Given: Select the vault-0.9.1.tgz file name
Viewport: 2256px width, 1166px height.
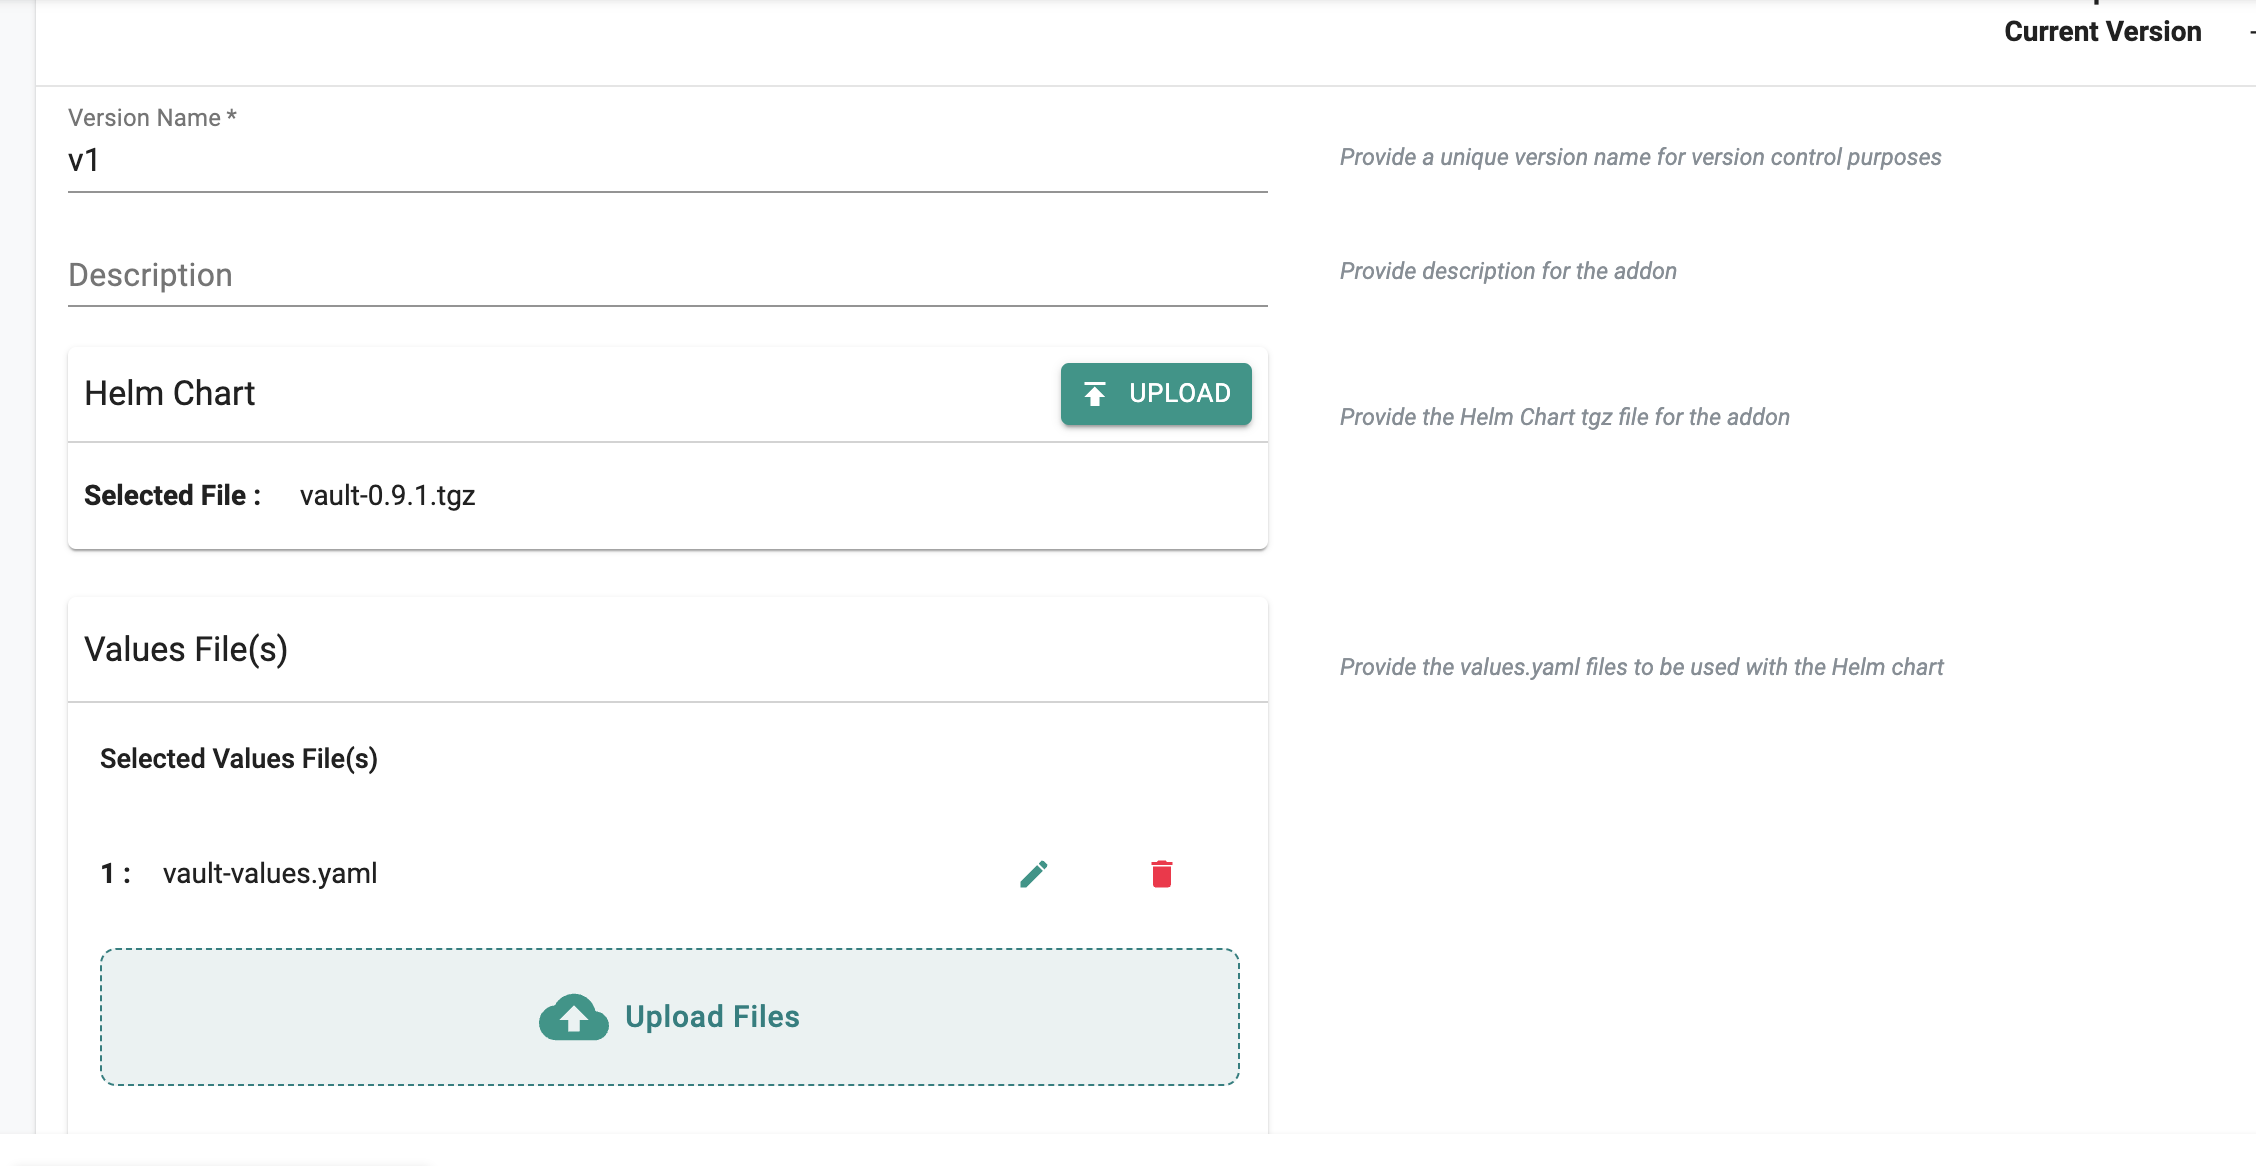Looking at the screenshot, I should pos(388,496).
